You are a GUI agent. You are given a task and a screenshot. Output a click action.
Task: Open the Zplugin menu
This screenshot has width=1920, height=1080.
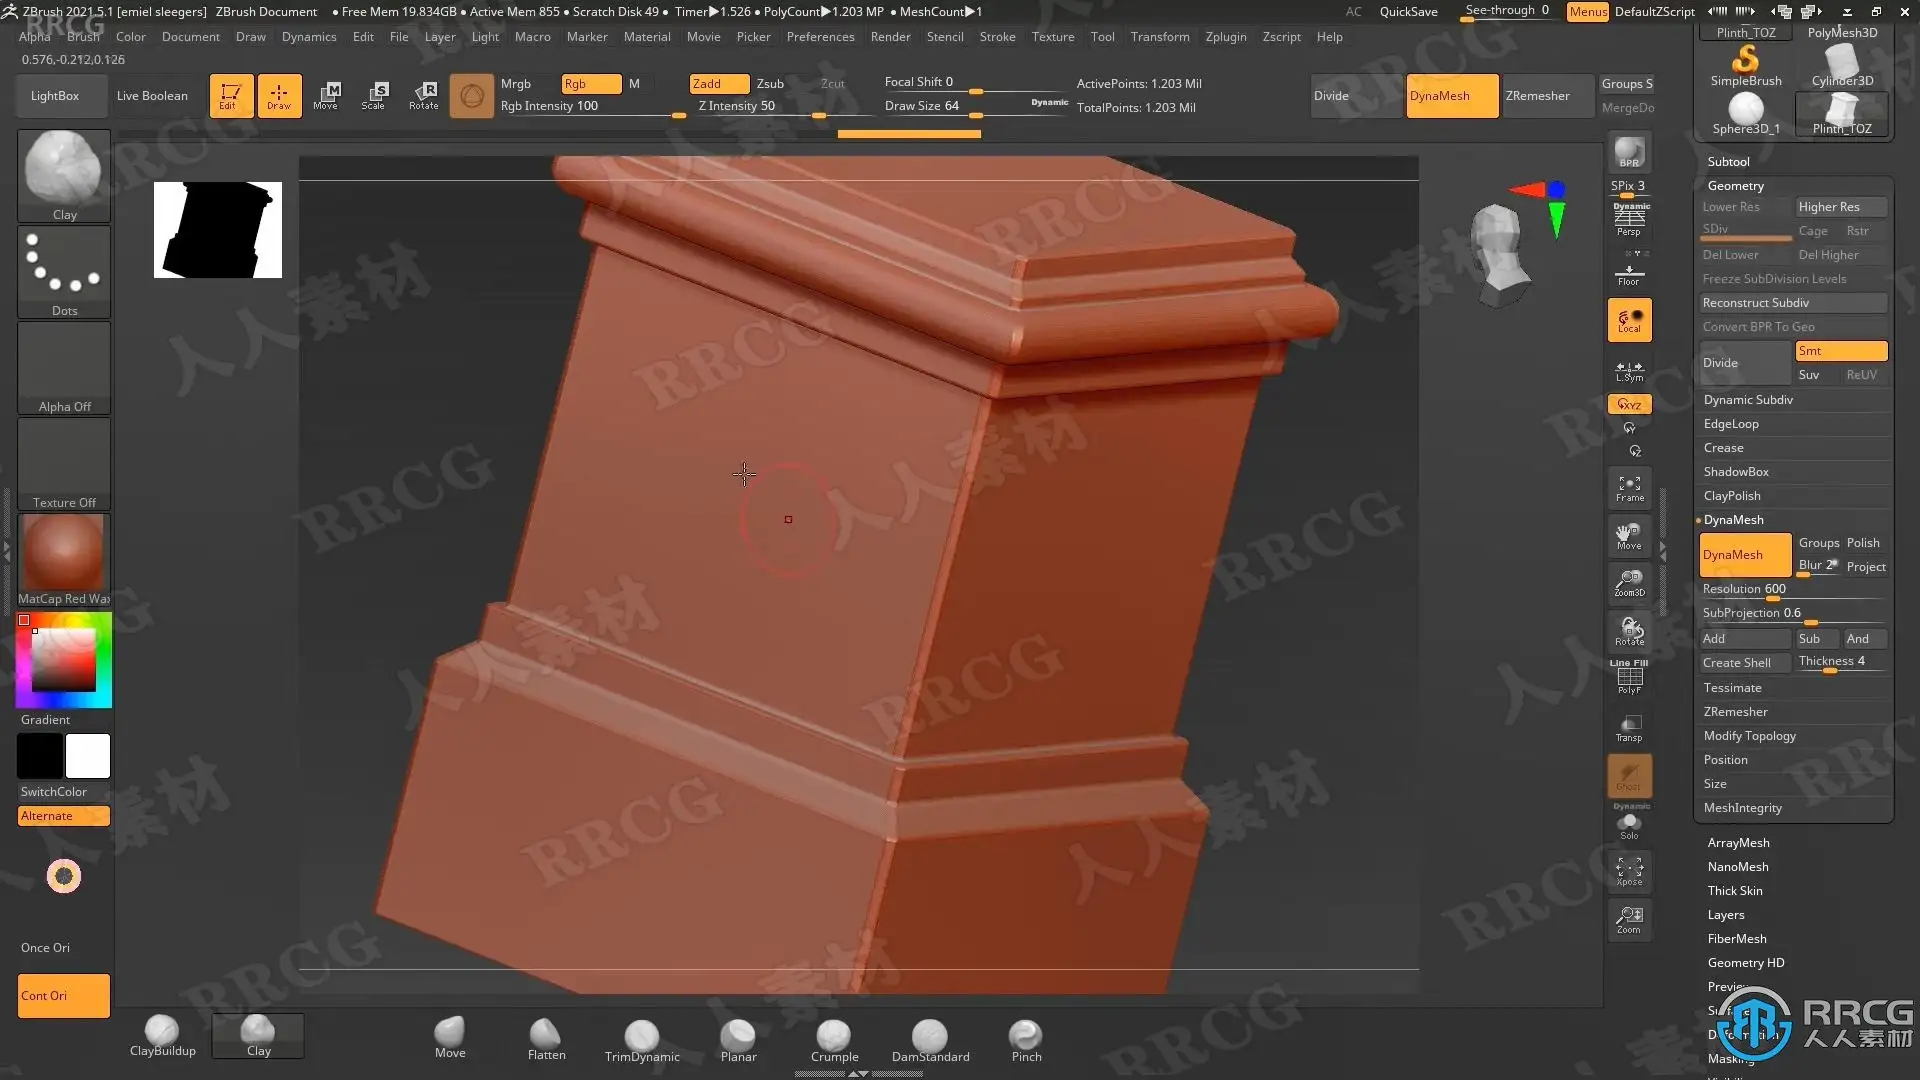(x=1225, y=37)
